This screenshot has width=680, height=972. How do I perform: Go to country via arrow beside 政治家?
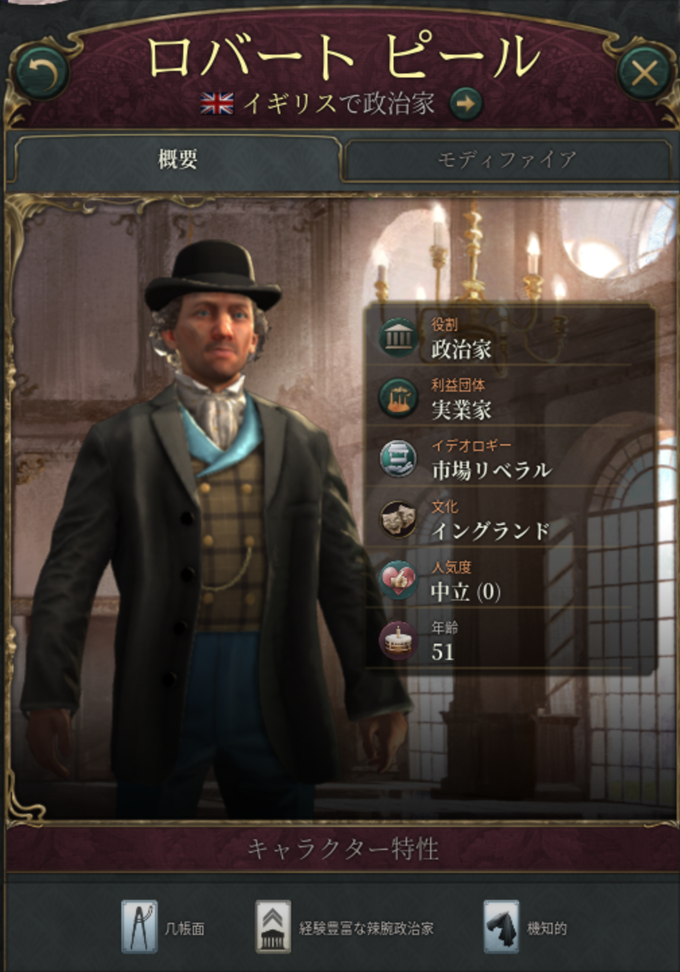pos(466,104)
